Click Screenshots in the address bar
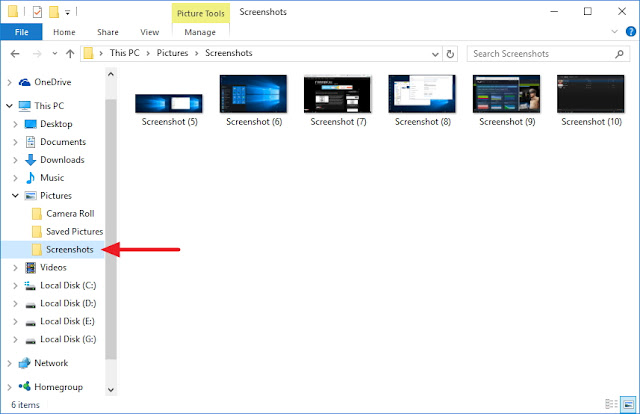This screenshot has width=640, height=414. coord(229,53)
